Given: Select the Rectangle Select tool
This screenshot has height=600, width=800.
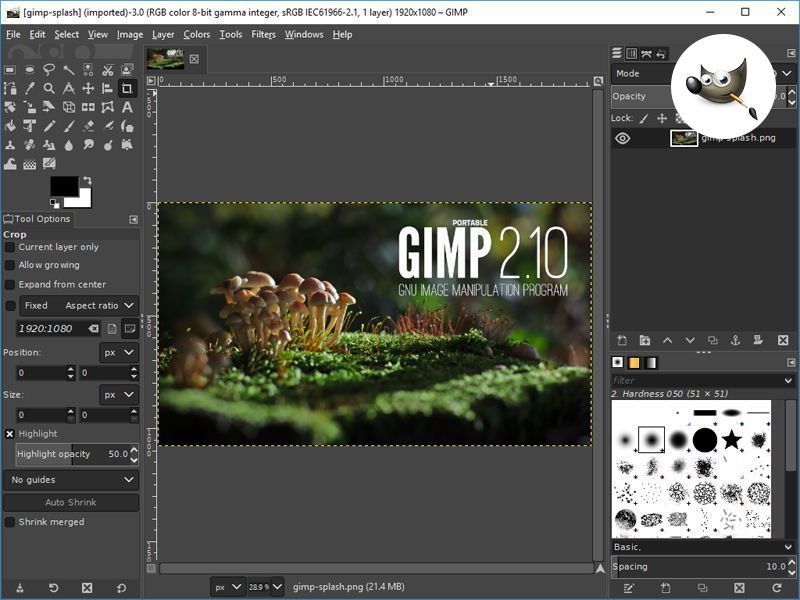Looking at the screenshot, I should (10, 69).
